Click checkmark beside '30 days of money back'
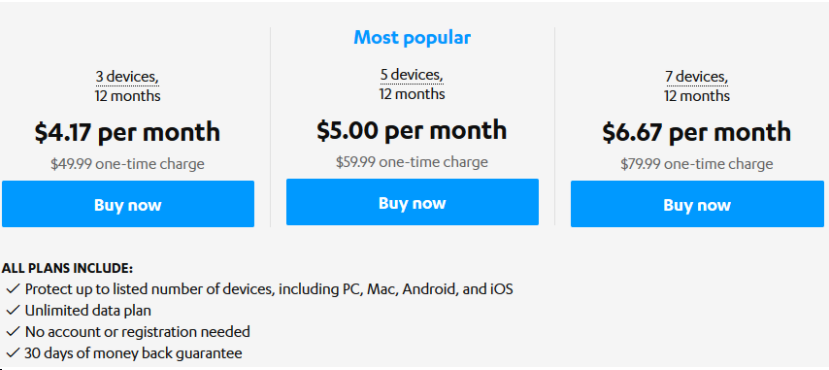This screenshot has height=370, width=829. click(13, 353)
